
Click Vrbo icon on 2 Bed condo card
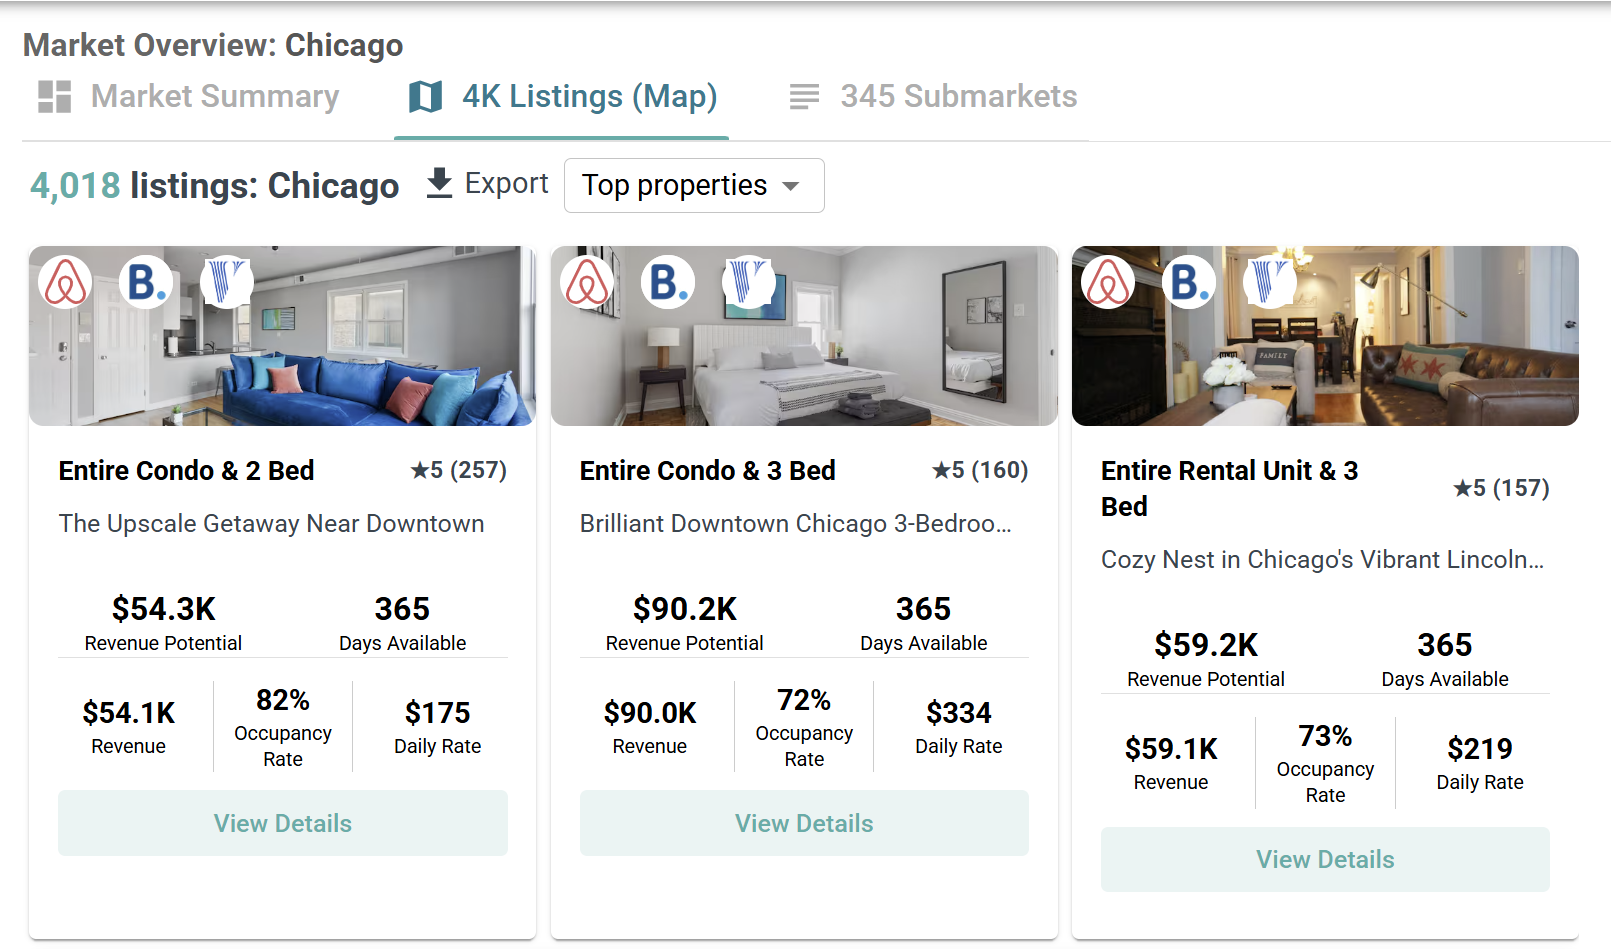(226, 282)
